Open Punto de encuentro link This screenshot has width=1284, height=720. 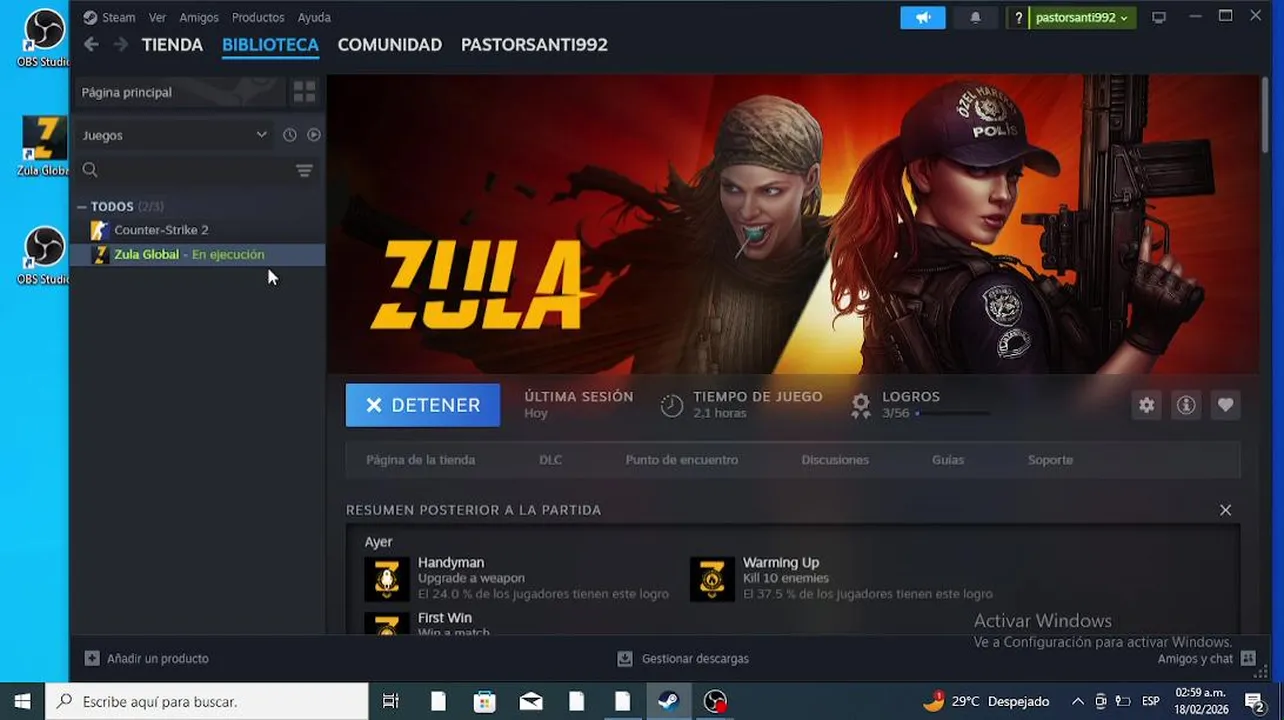(682, 460)
